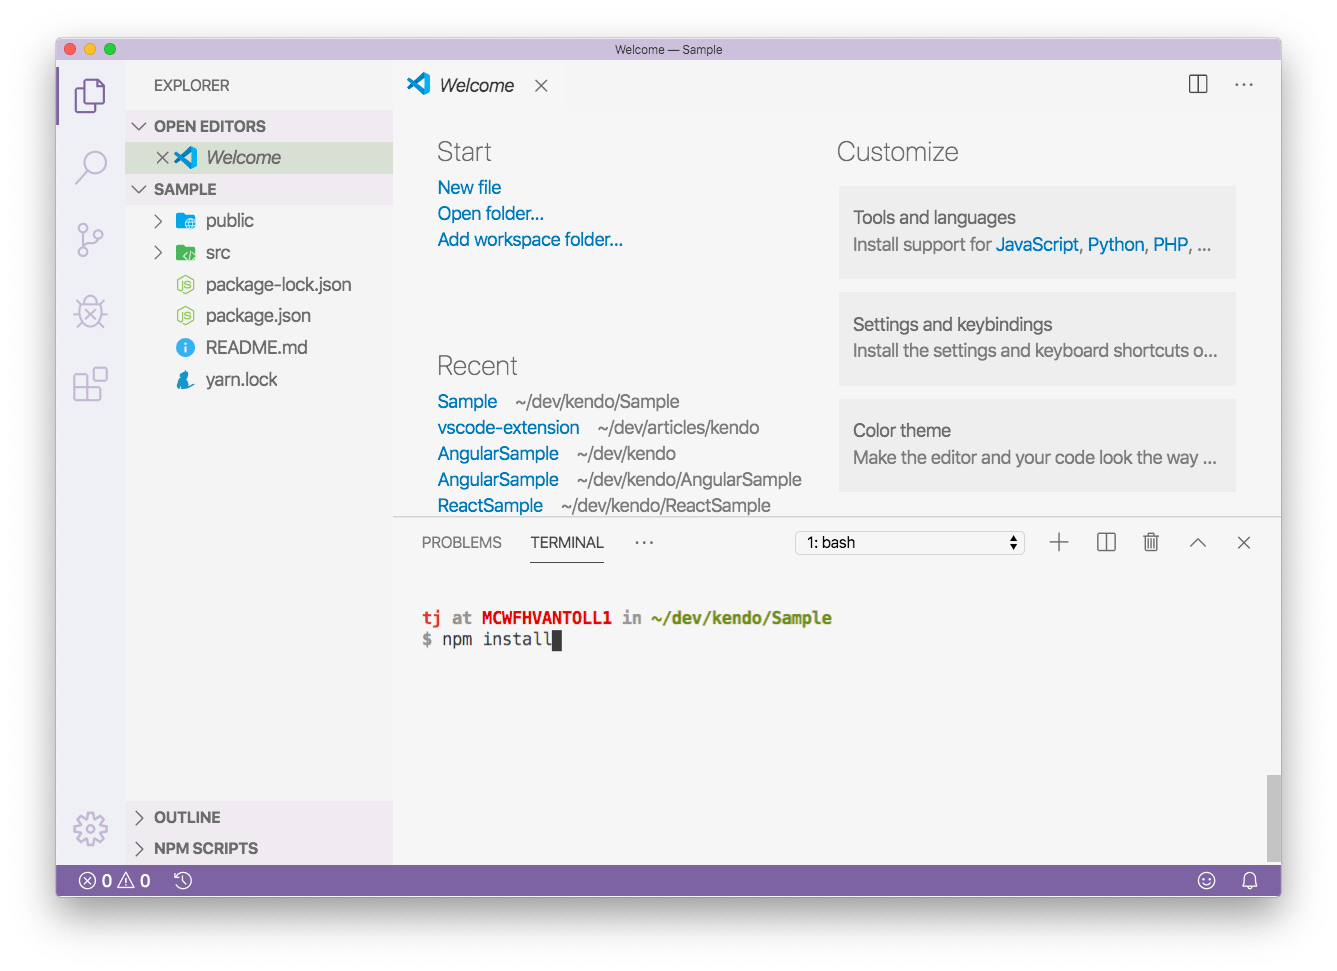
Task: Switch to the Problems tab
Action: pos(462,542)
